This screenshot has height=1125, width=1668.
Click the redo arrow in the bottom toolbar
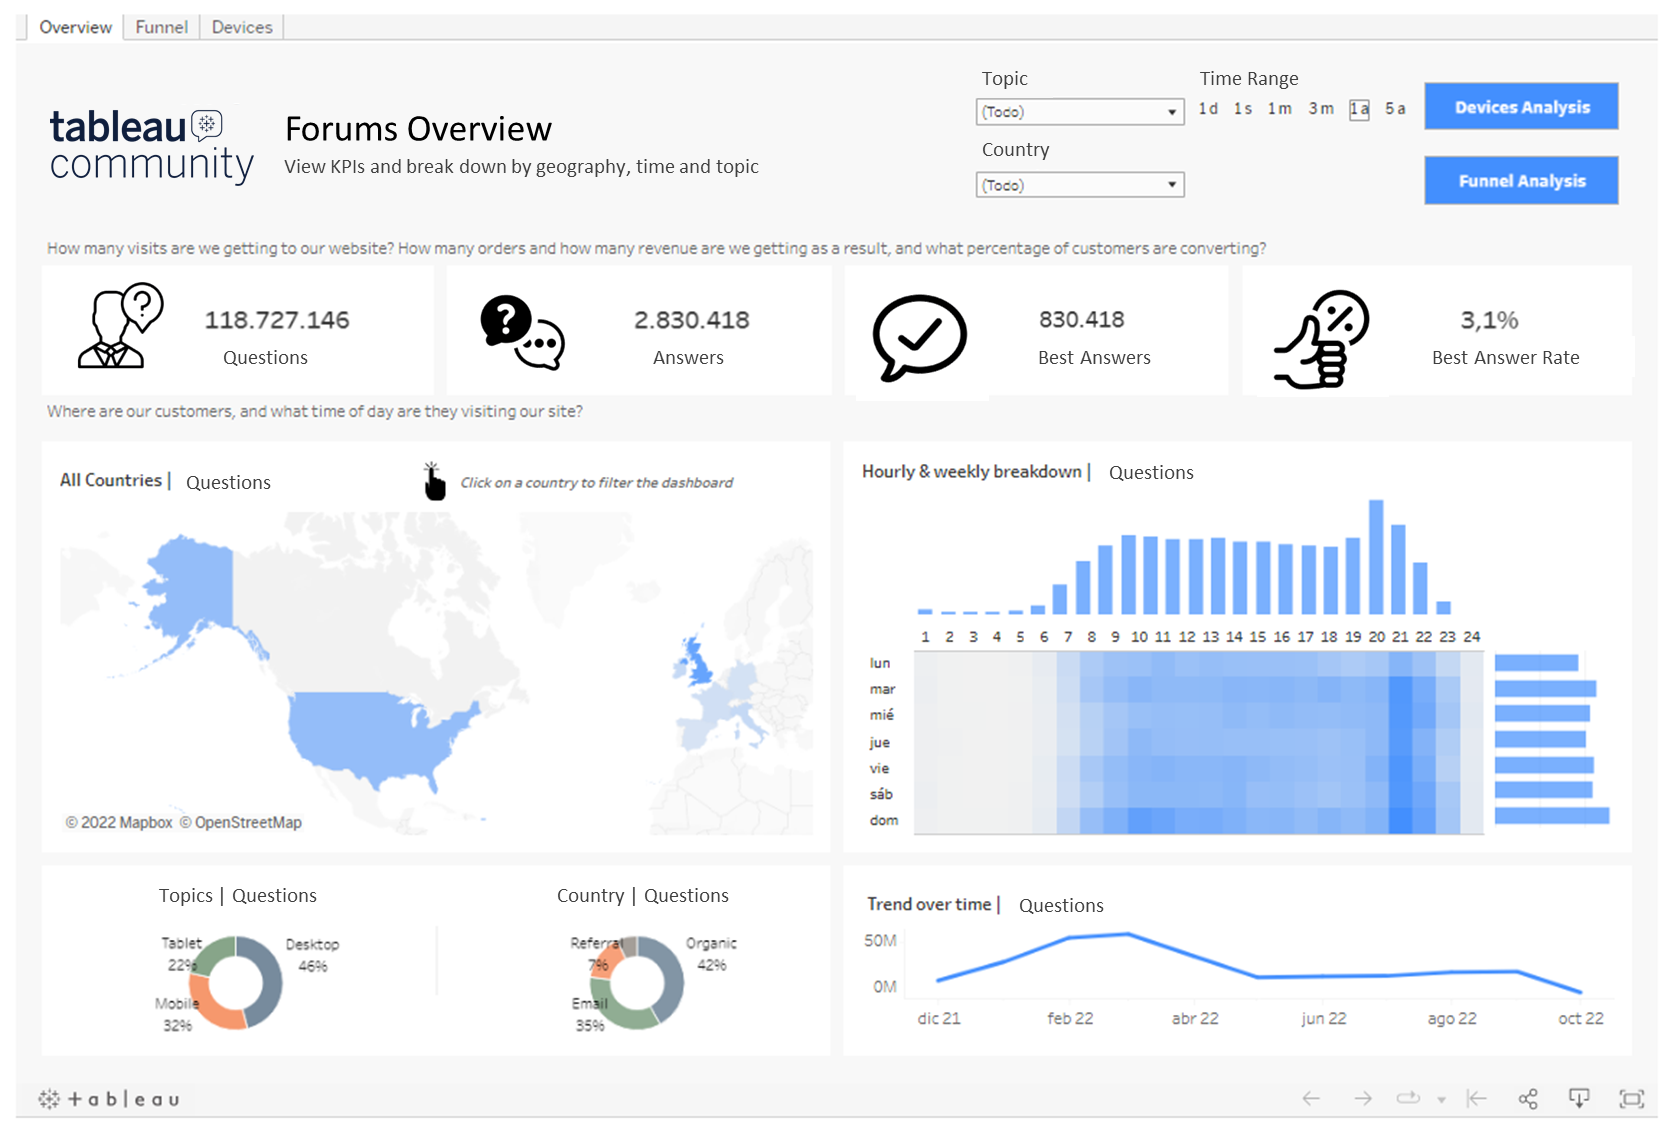point(1363,1098)
